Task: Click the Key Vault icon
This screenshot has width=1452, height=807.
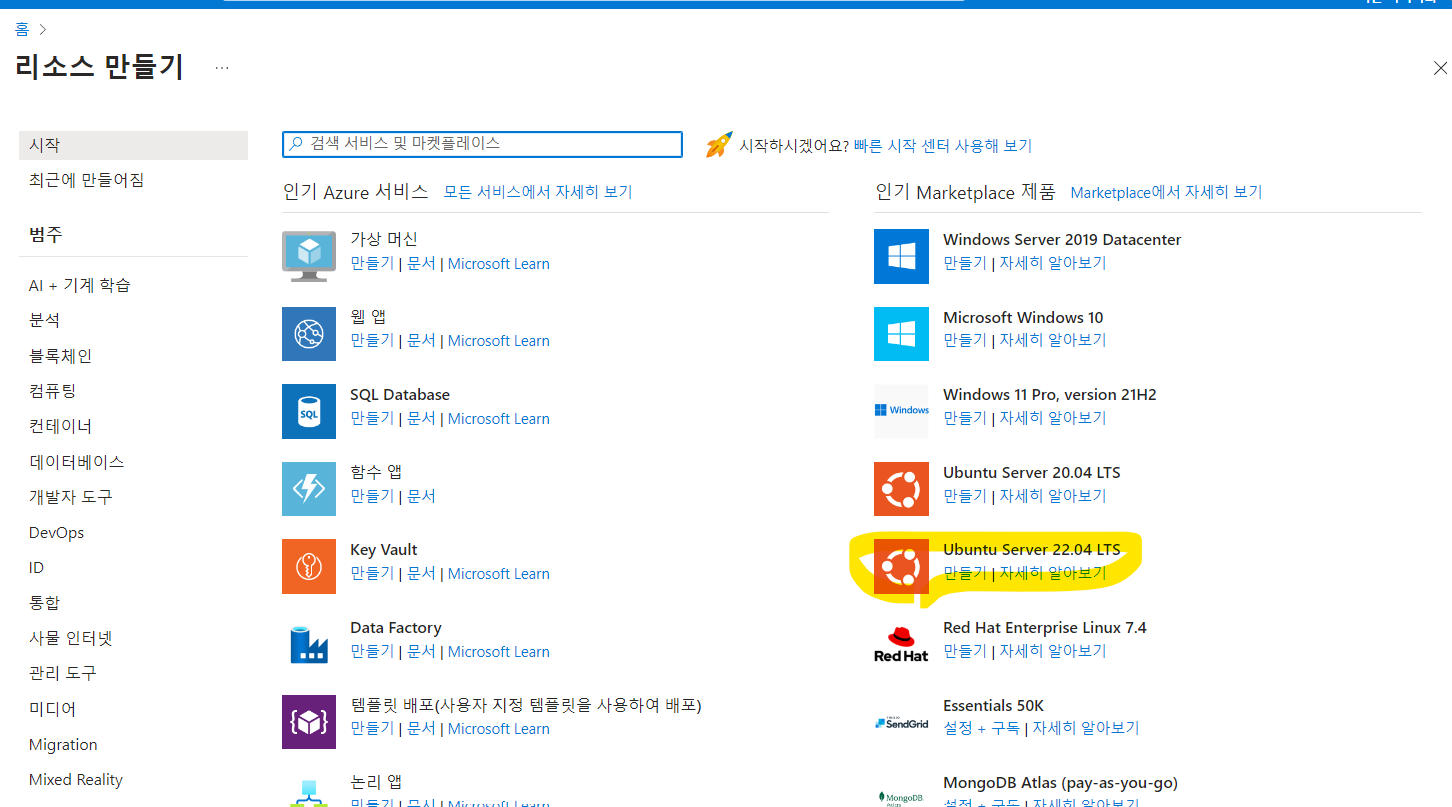Action: click(309, 566)
